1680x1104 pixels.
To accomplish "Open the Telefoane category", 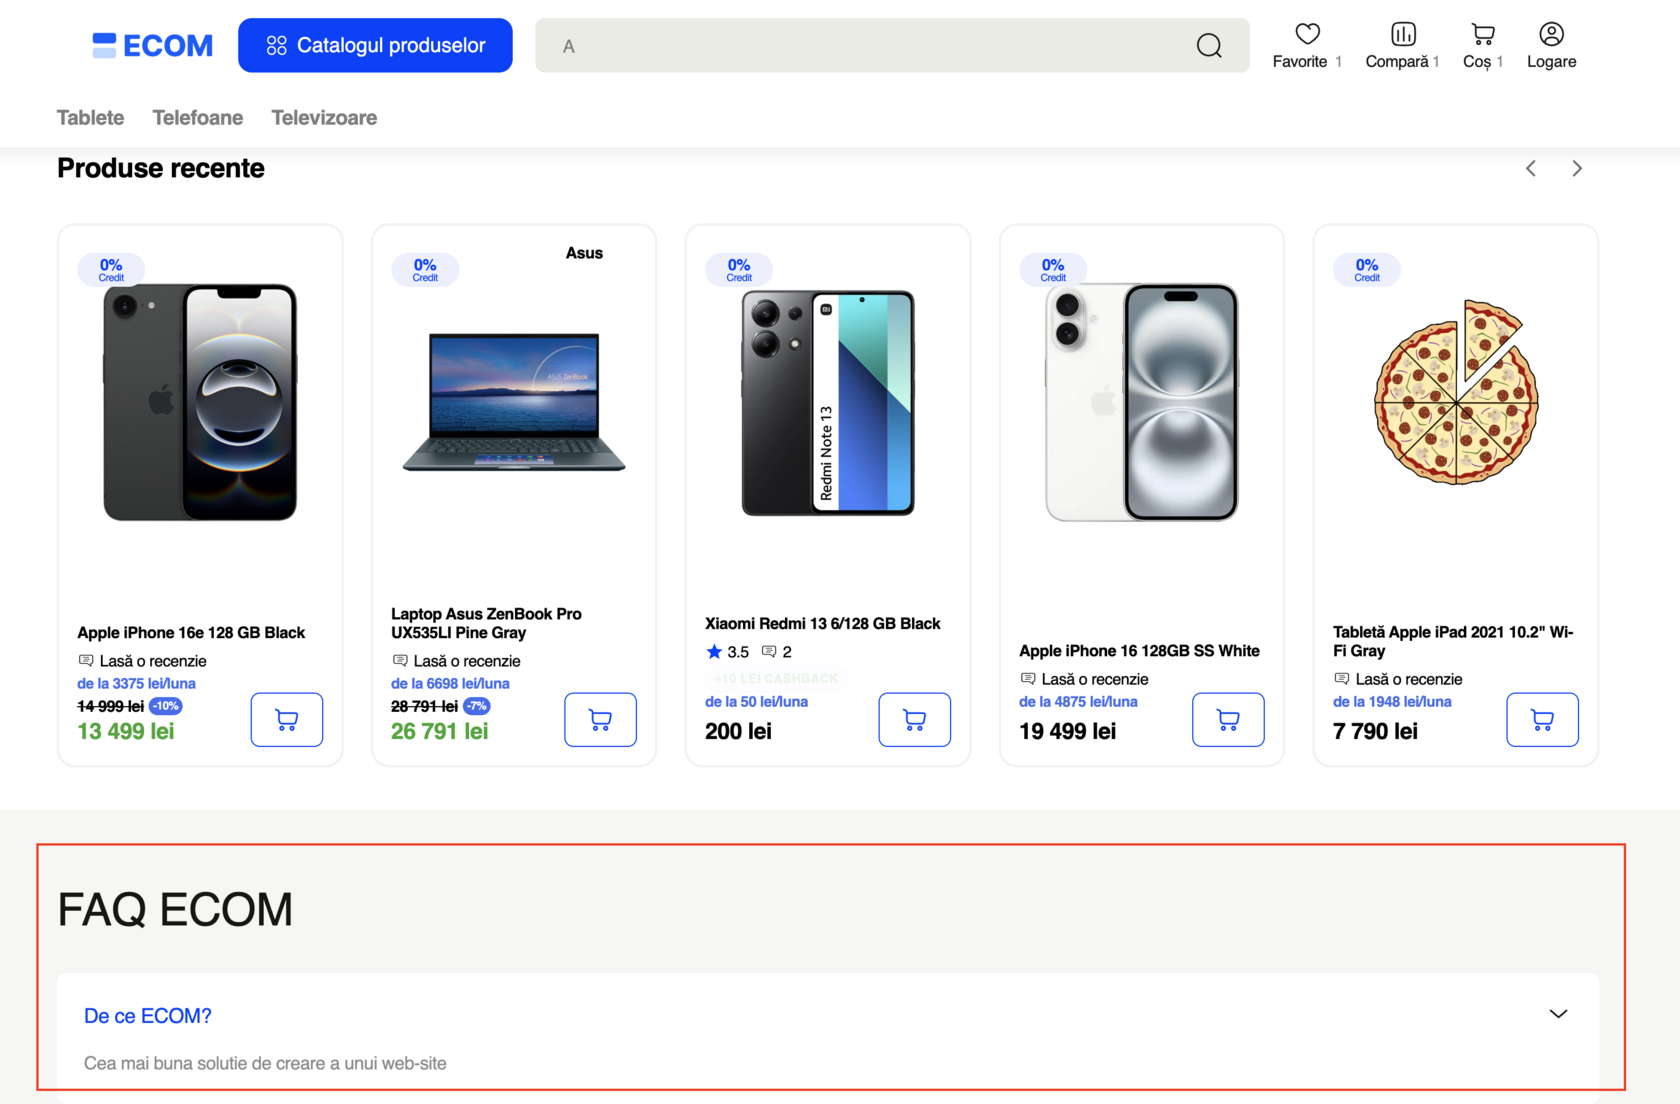I will pos(198,118).
